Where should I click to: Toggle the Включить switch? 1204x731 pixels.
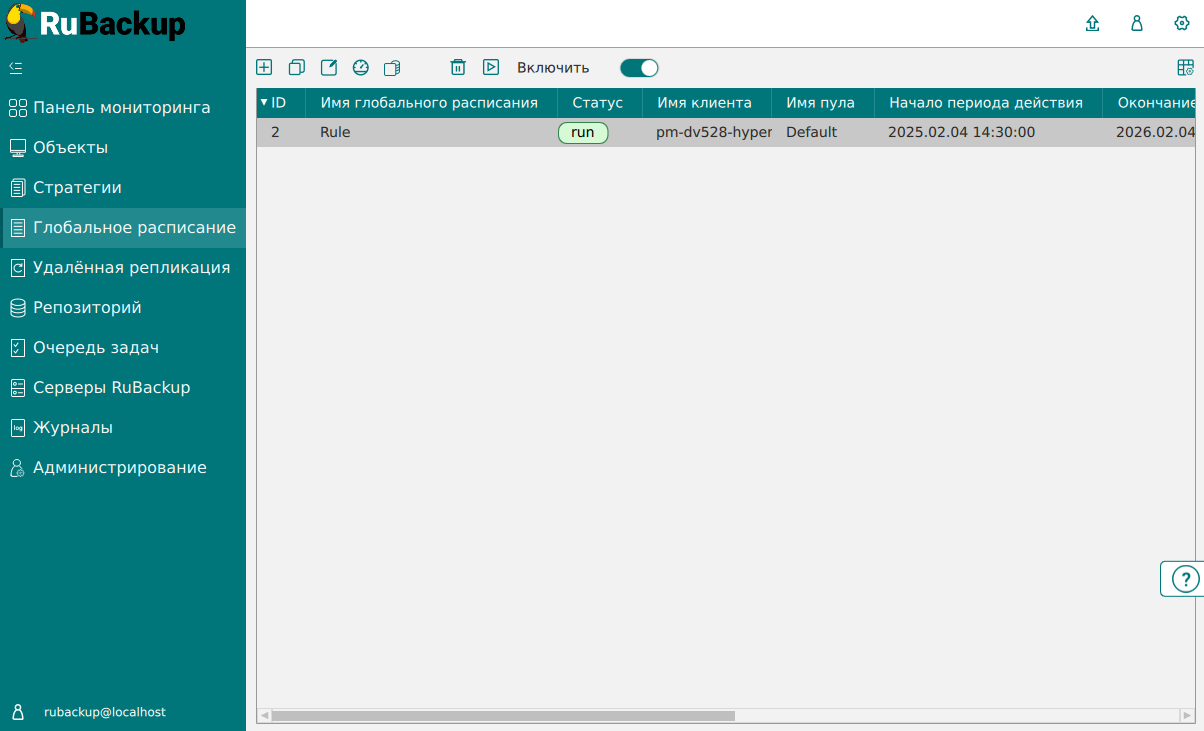(x=639, y=68)
